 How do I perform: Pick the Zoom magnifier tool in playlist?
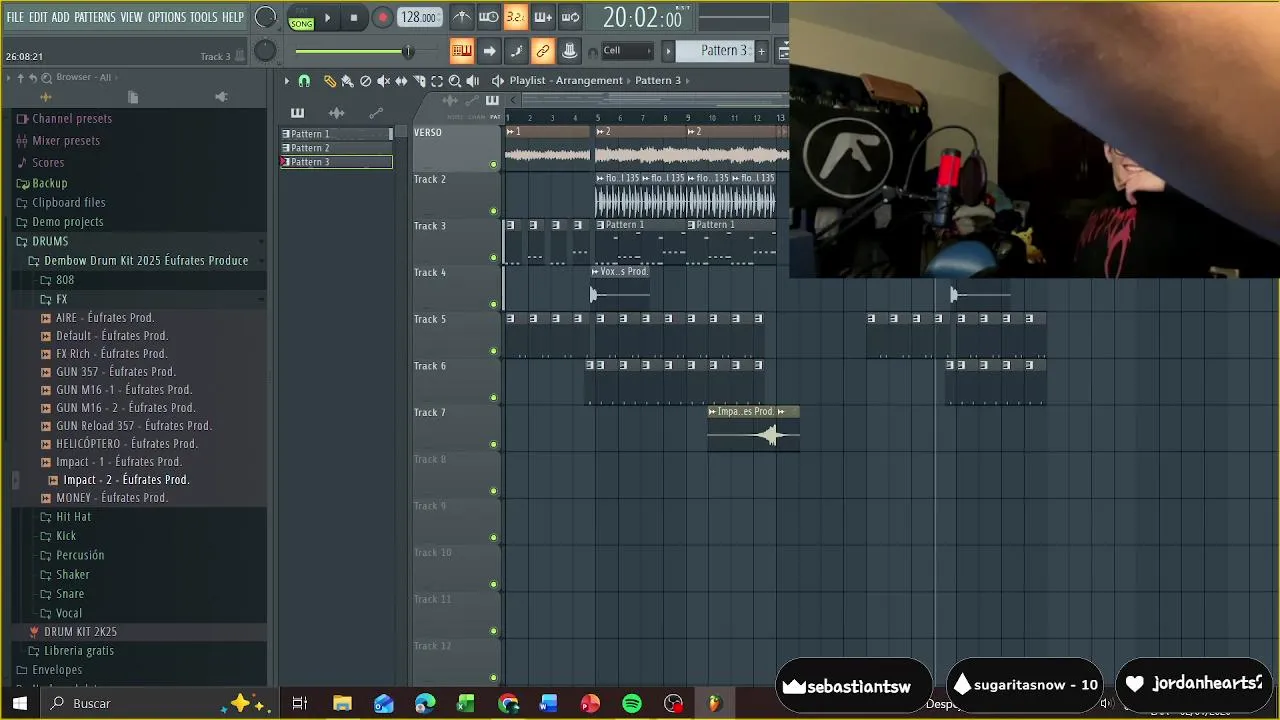click(455, 81)
